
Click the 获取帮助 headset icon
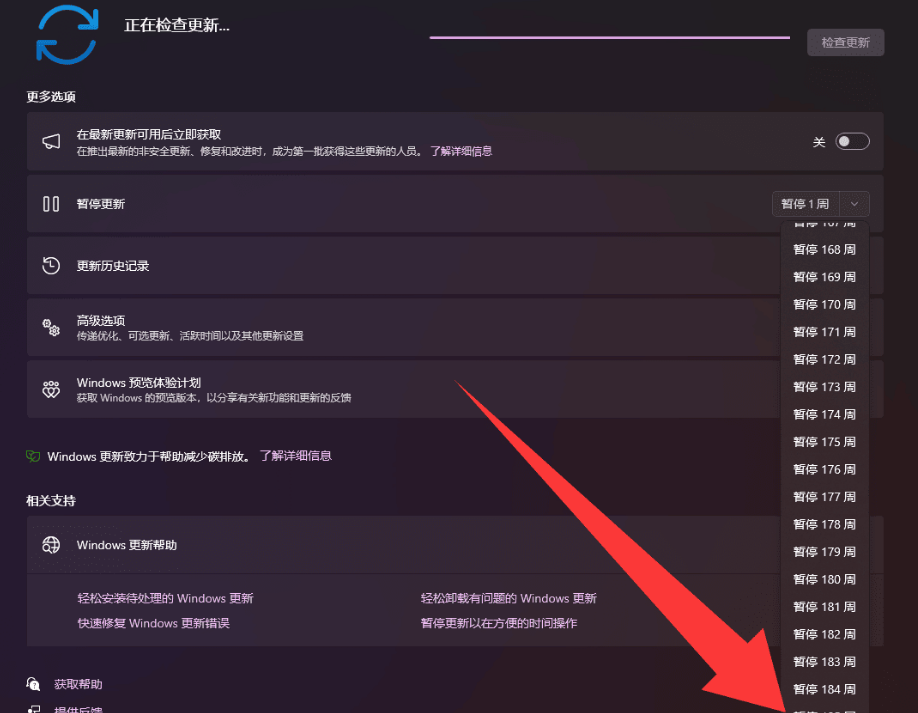point(33,684)
